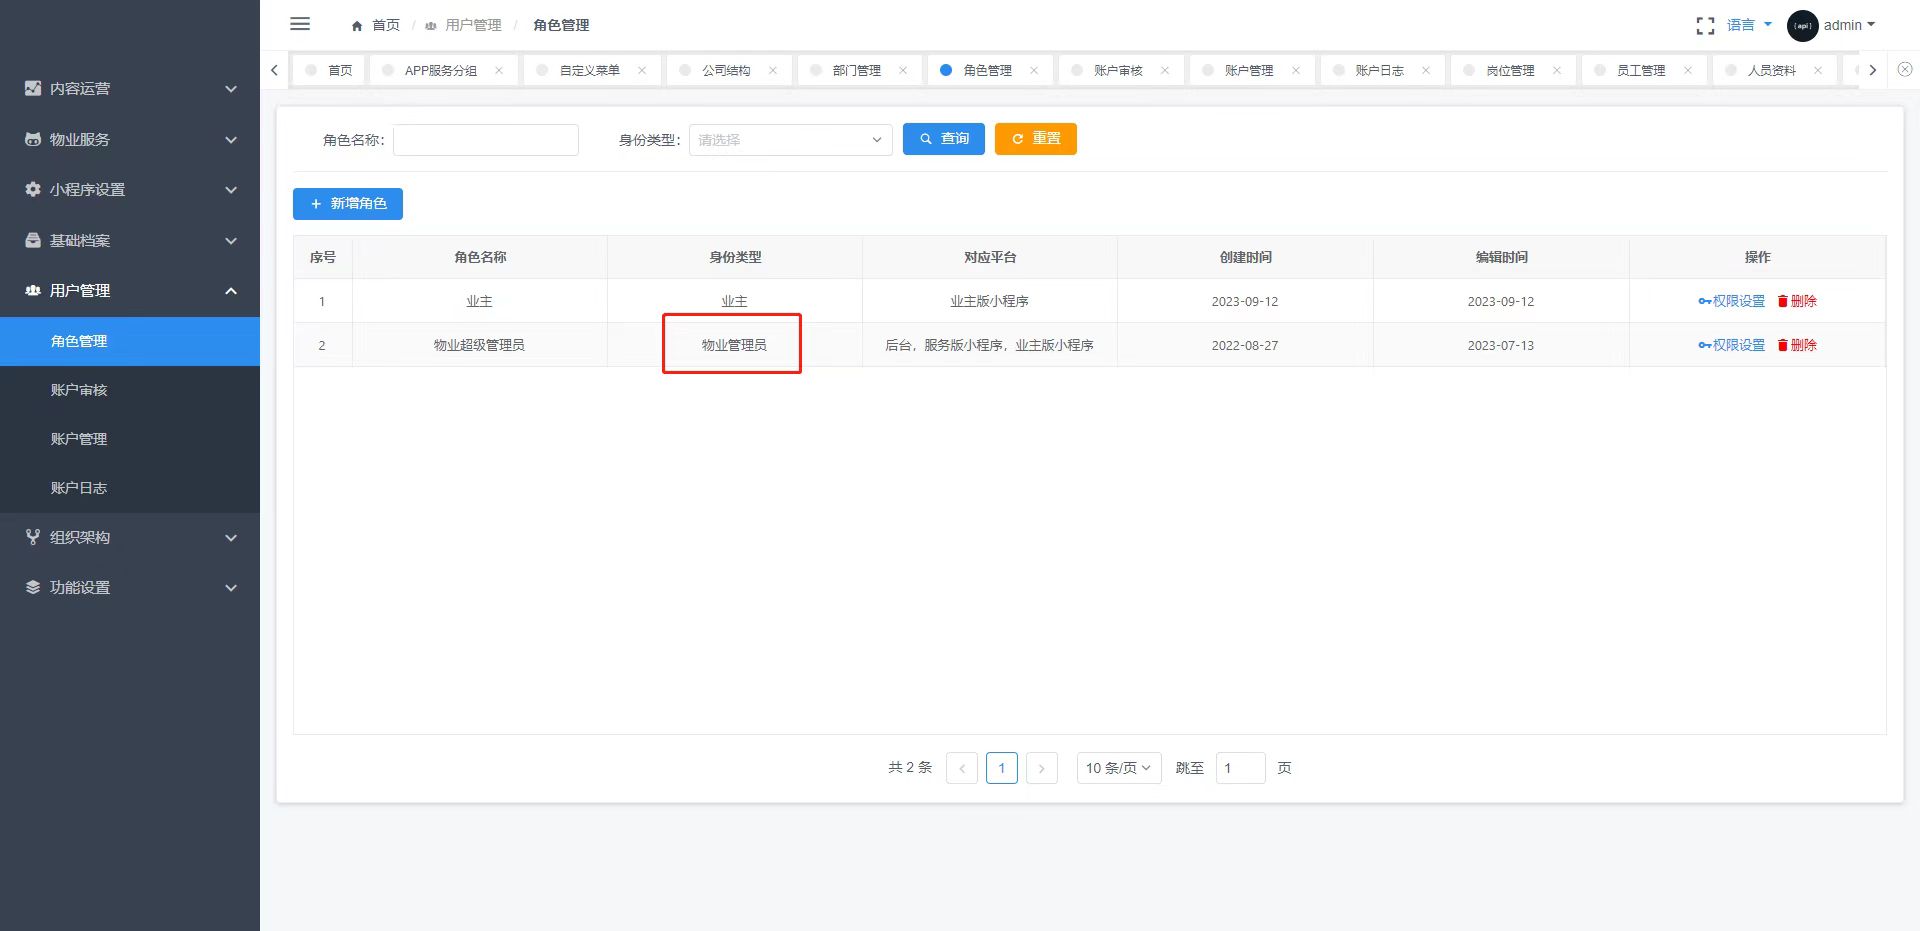Image resolution: width=1920 pixels, height=931 pixels.
Task: Close the 公司结构 tab
Action: 773,70
